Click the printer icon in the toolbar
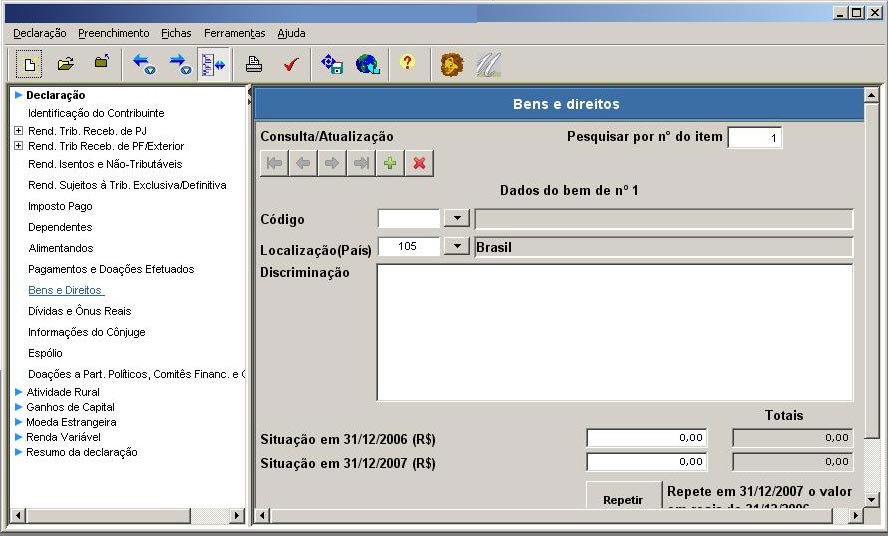The width and height of the screenshot is (888, 536). click(254, 65)
